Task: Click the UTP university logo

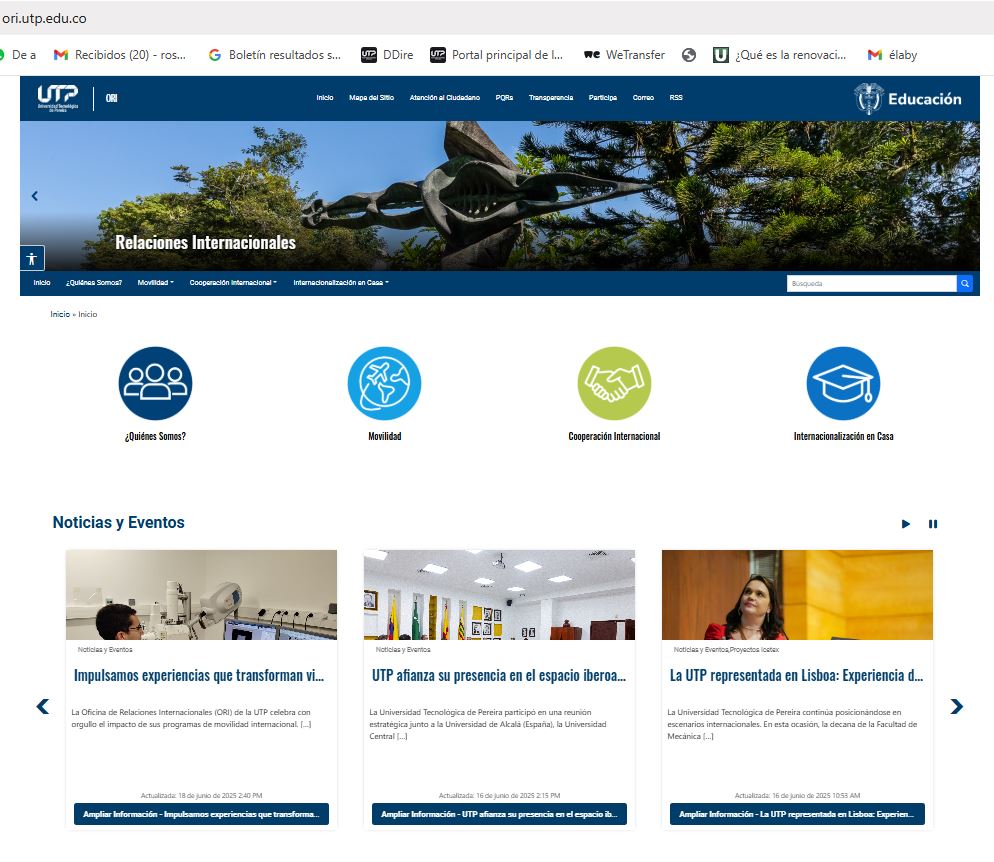Action: tap(58, 98)
